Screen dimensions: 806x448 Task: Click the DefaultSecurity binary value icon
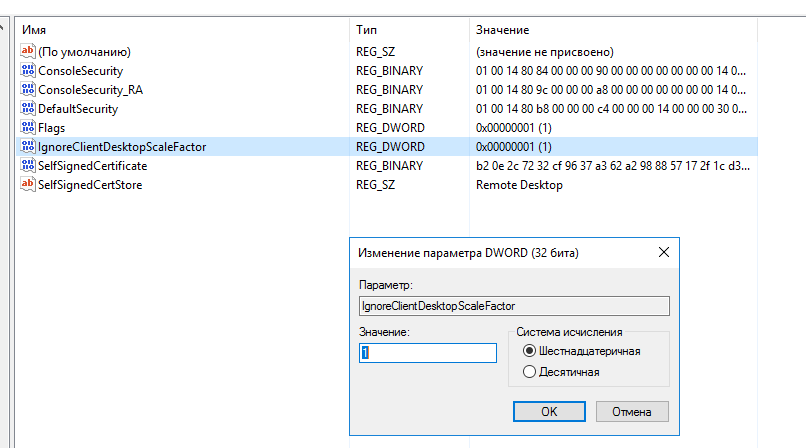[28, 108]
